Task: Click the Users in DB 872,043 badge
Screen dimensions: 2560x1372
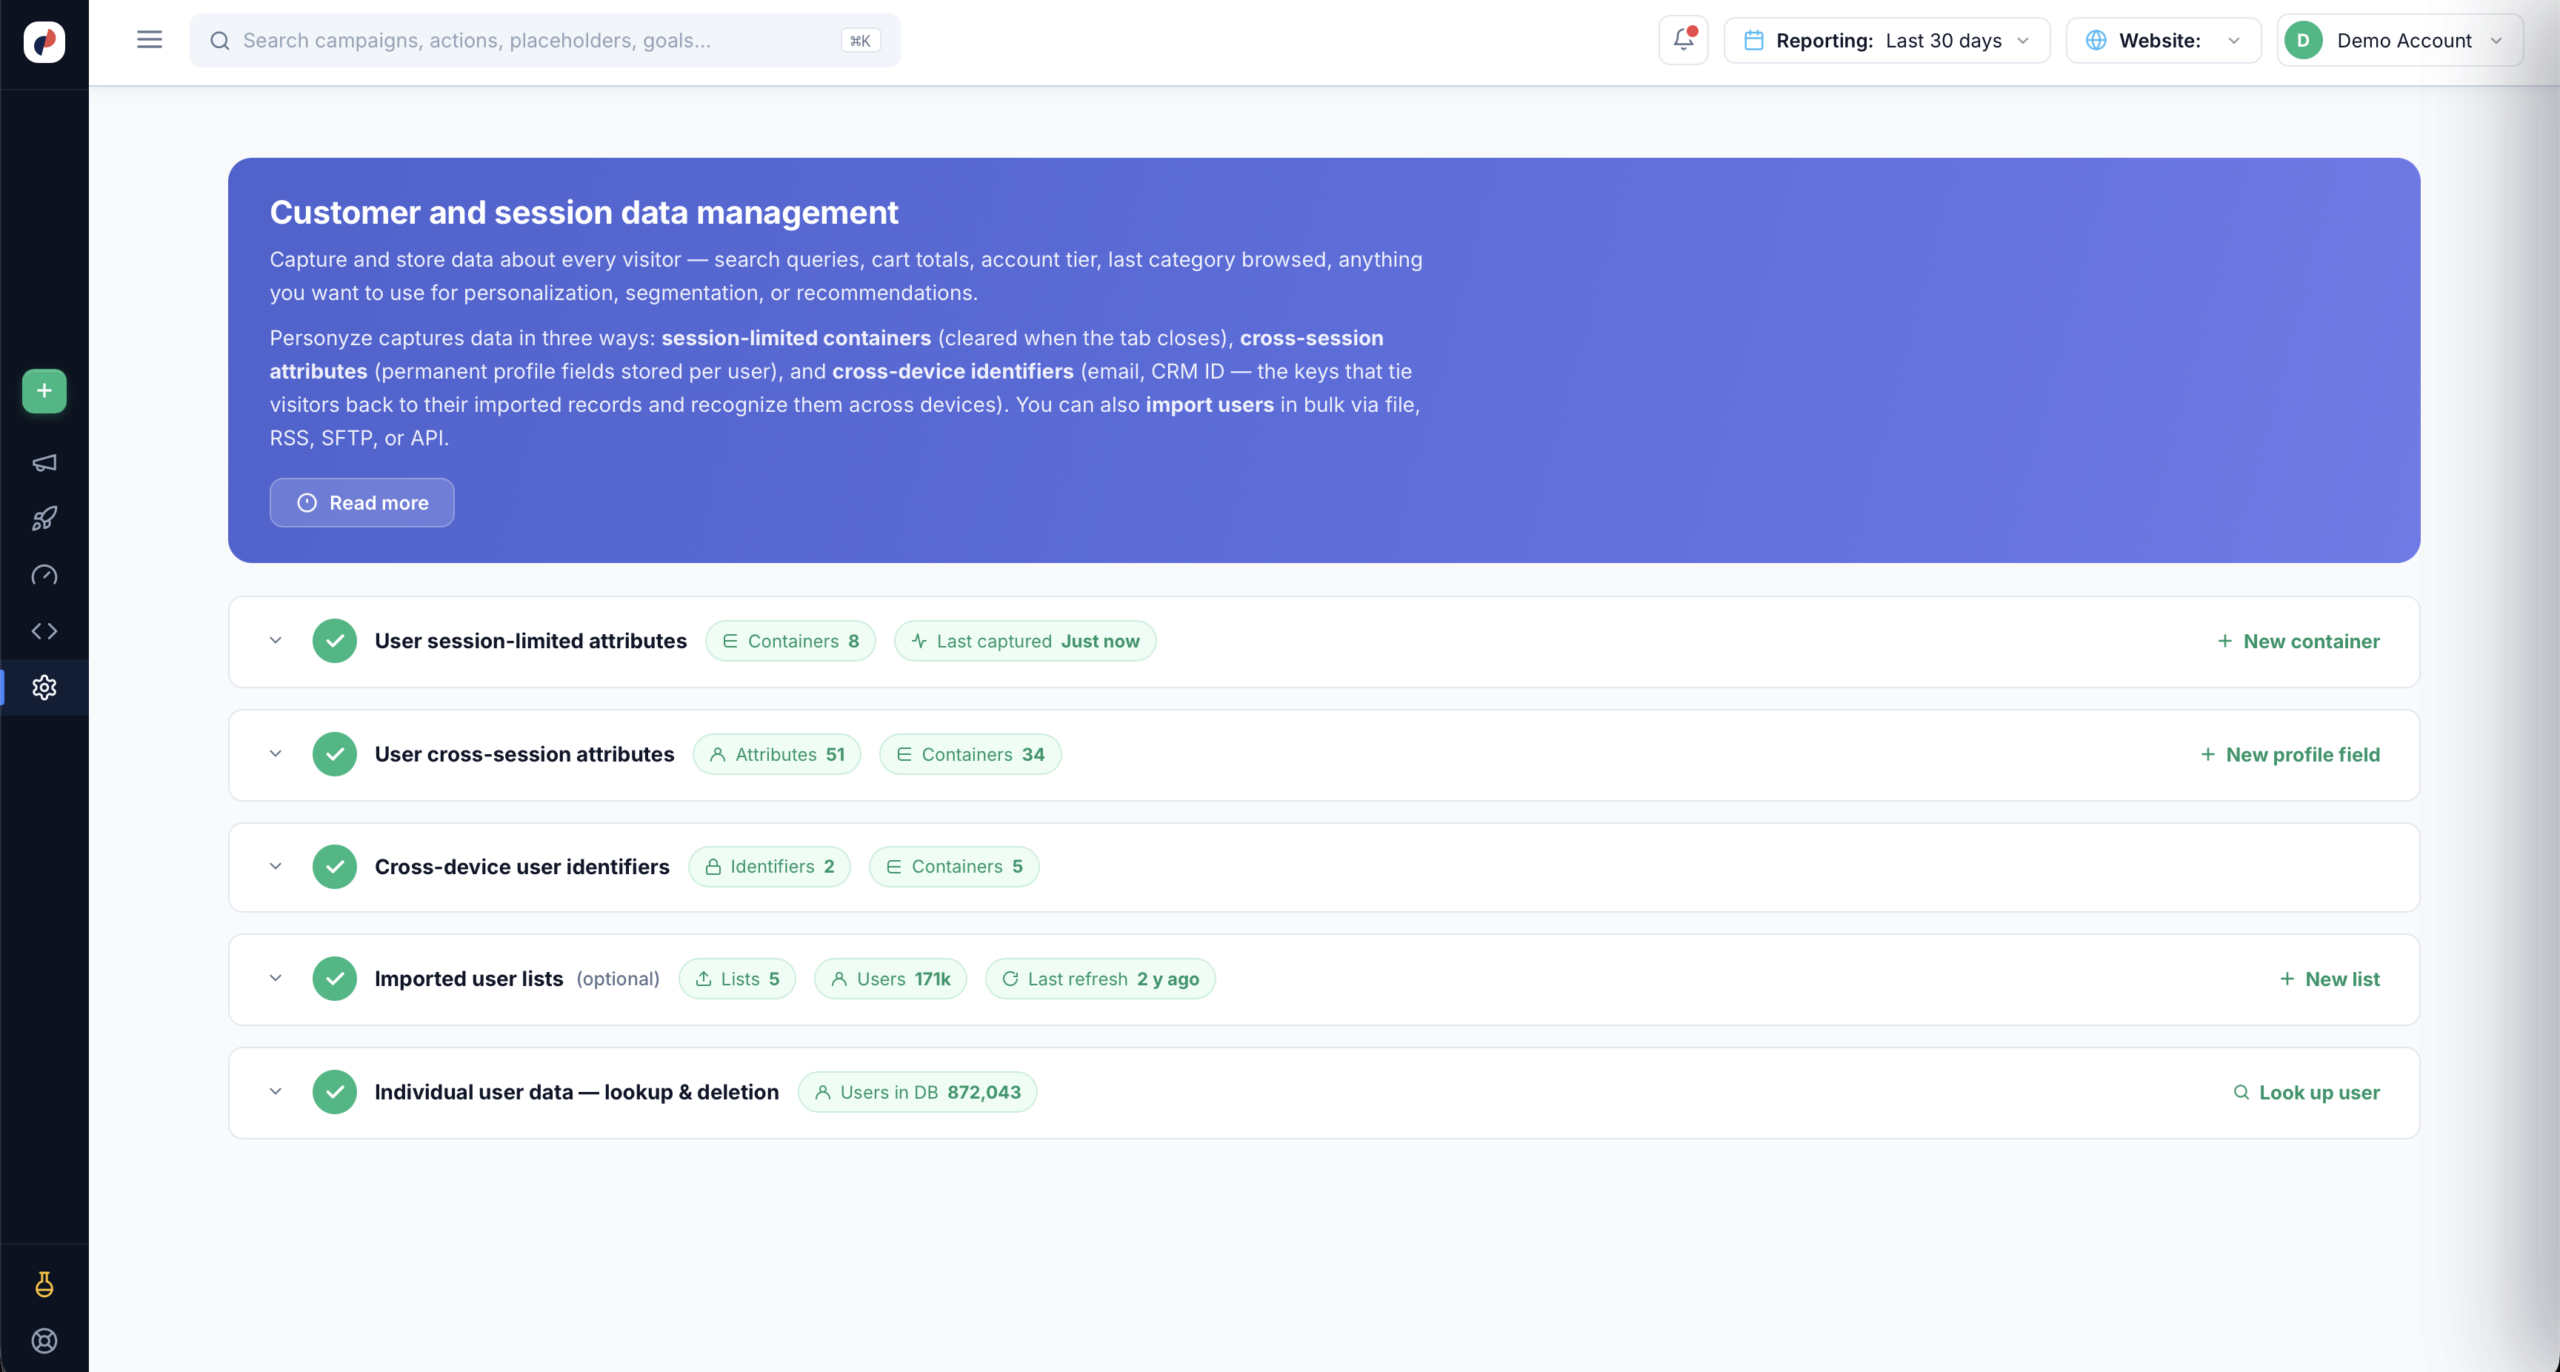Action: point(917,1092)
